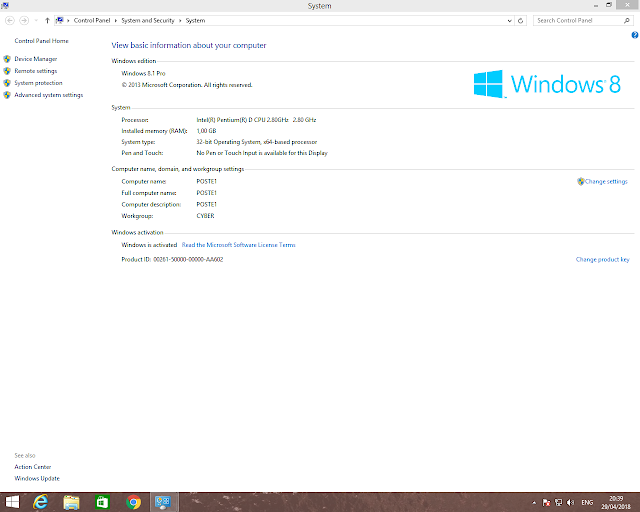
Task: Launch Google Chrome from taskbar
Action: 133,502
